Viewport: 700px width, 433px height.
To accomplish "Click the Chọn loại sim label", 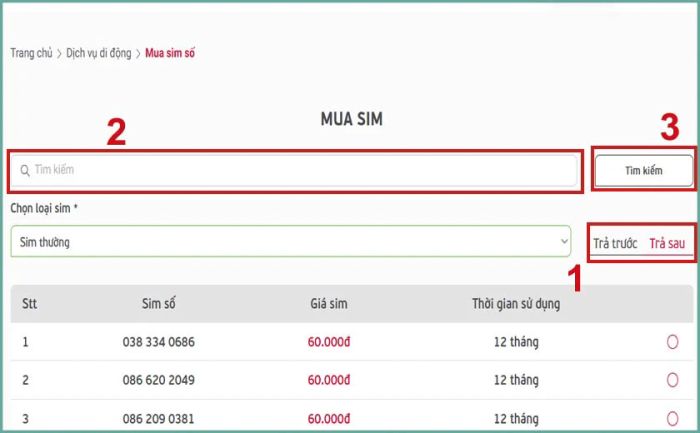I will (x=44, y=208).
